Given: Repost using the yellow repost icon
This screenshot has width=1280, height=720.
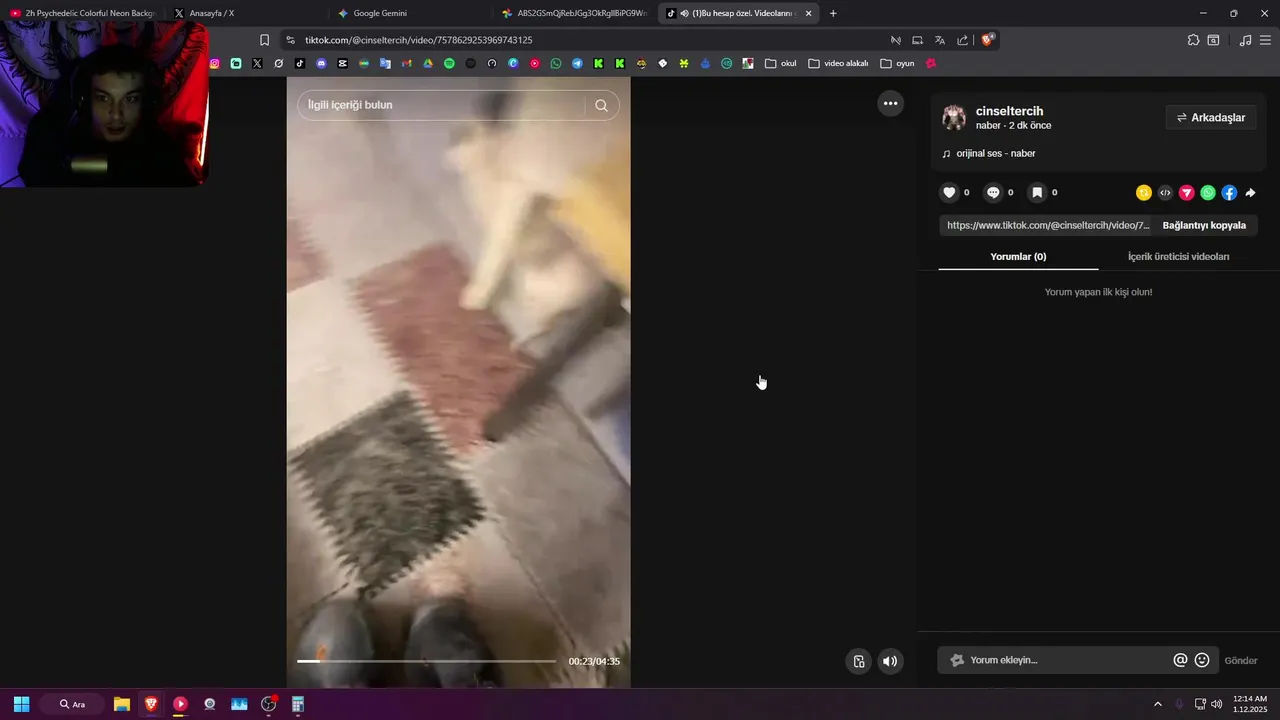Looking at the screenshot, I should 1144,193.
